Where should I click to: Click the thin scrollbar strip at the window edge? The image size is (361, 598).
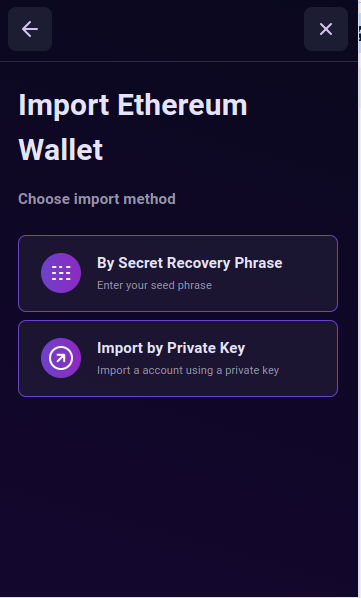click(x=359, y=299)
